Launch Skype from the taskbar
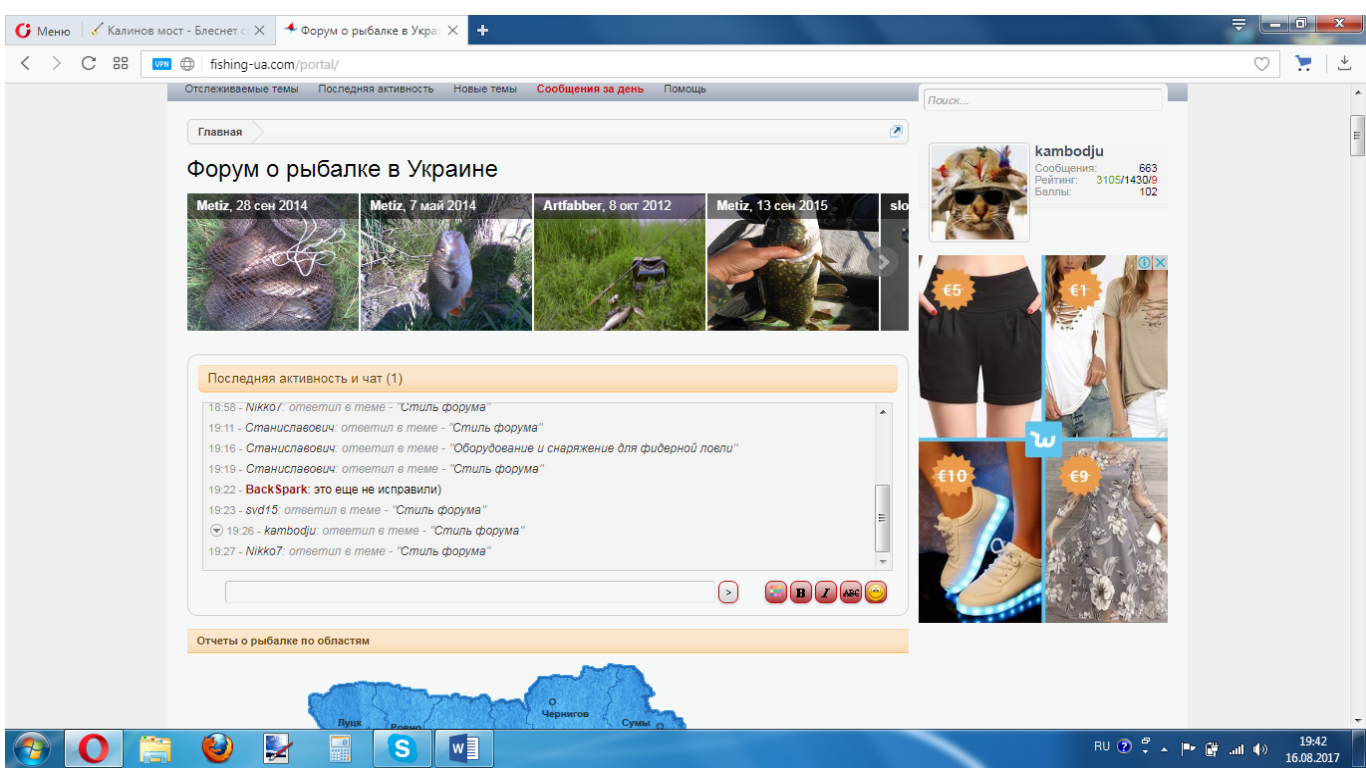 pyautogui.click(x=402, y=747)
